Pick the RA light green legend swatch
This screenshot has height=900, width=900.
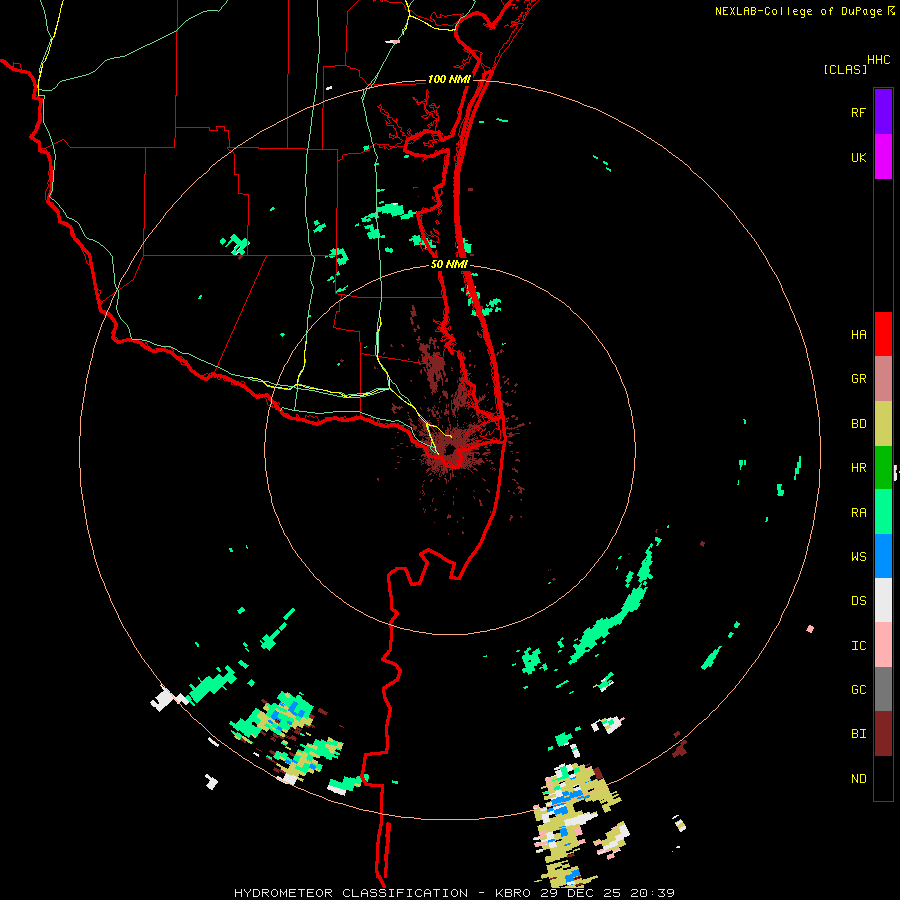click(x=883, y=512)
